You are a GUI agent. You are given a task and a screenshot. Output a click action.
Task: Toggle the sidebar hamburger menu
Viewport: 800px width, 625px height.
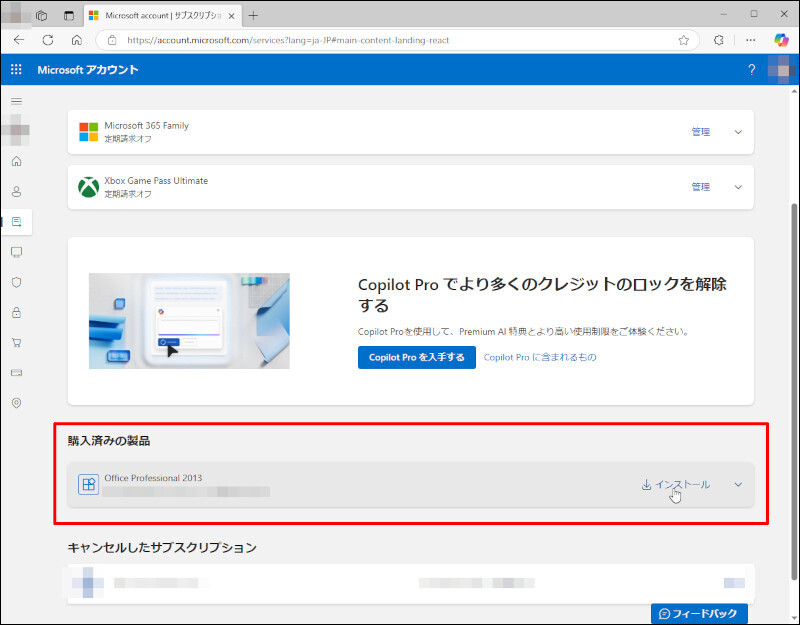16,101
